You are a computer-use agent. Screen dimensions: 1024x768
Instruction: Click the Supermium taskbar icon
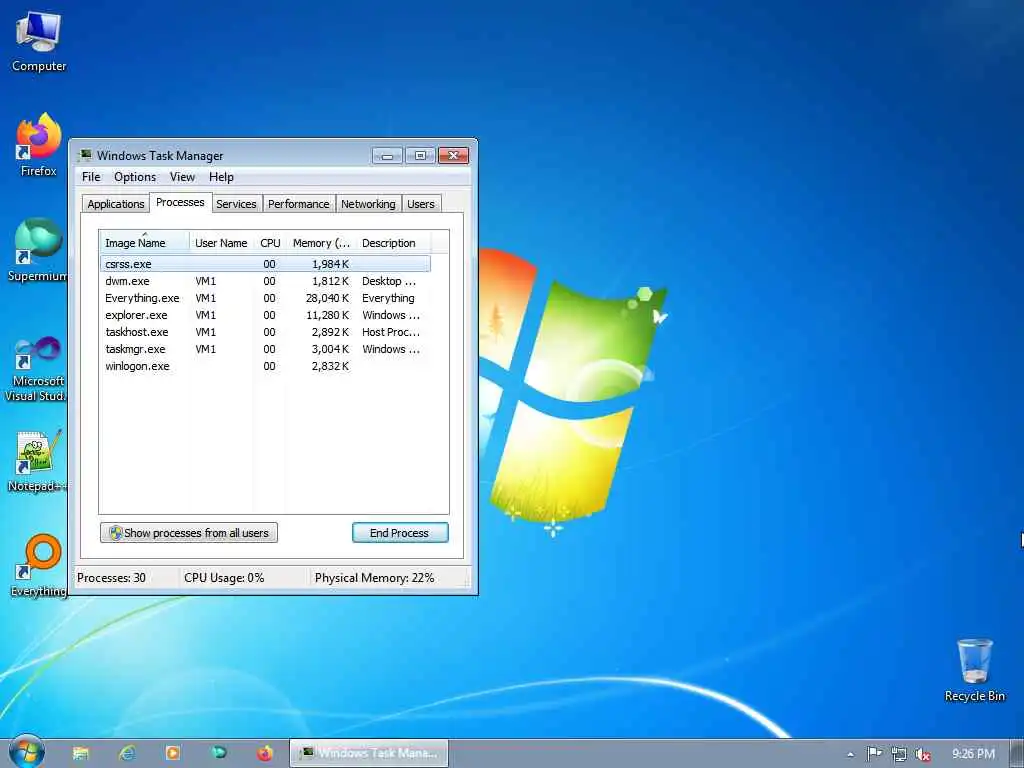tap(219, 753)
